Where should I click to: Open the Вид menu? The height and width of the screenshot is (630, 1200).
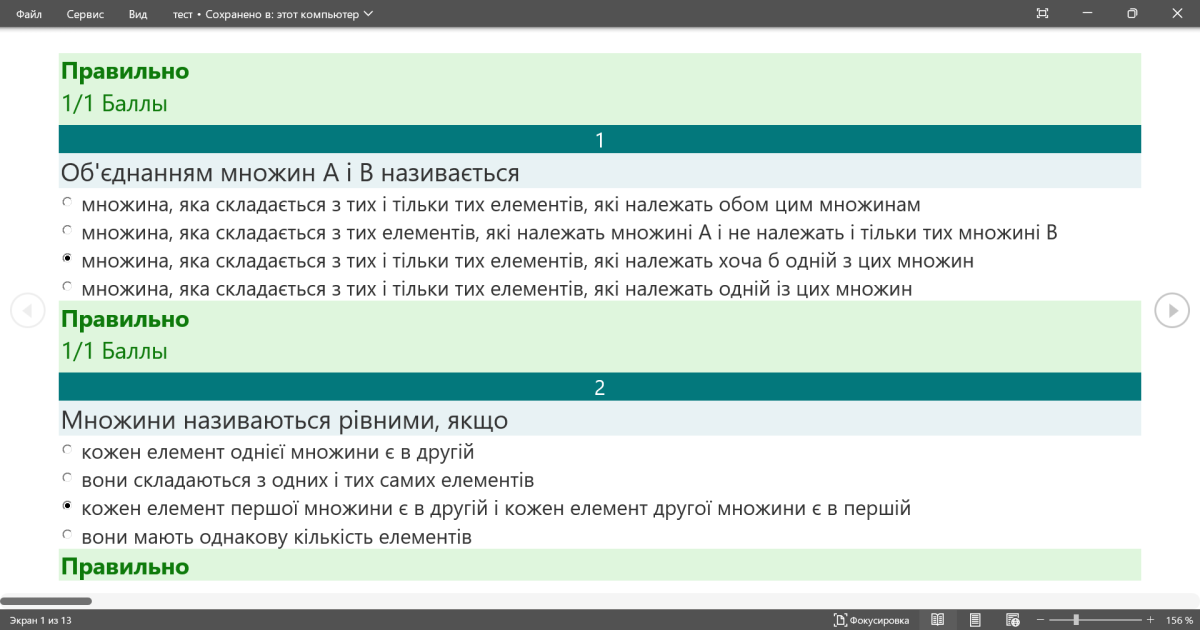pyautogui.click(x=138, y=14)
